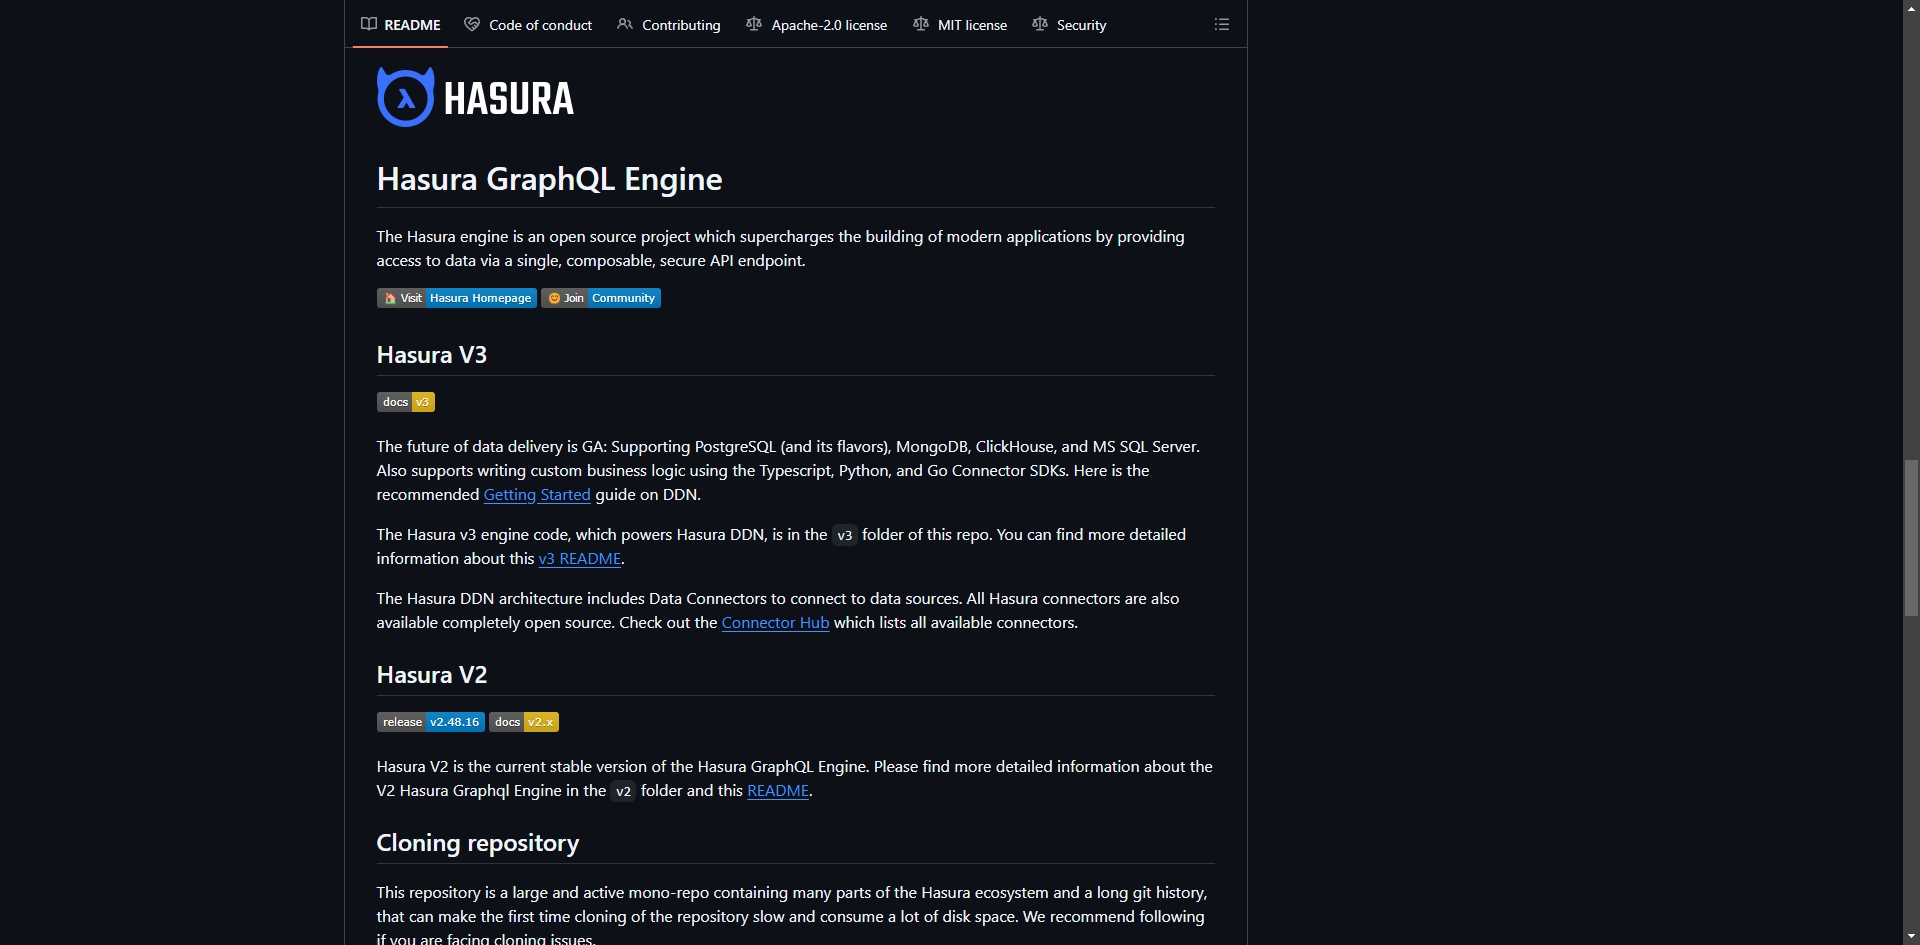Open the v3 README link
Screen dimensions: 1920x945
(x=580, y=559)
